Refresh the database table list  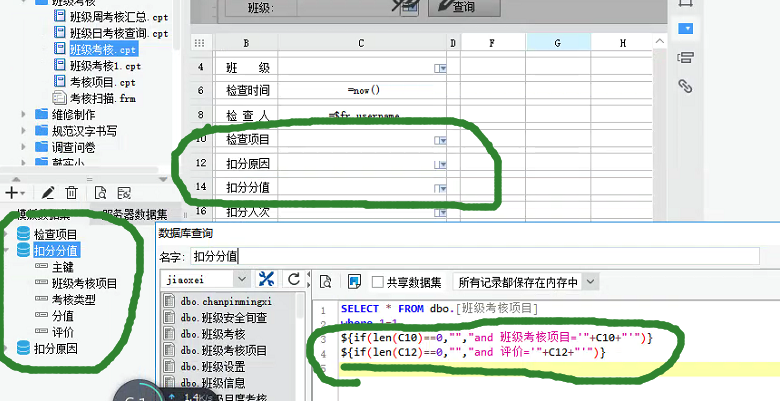coord(293,279)
